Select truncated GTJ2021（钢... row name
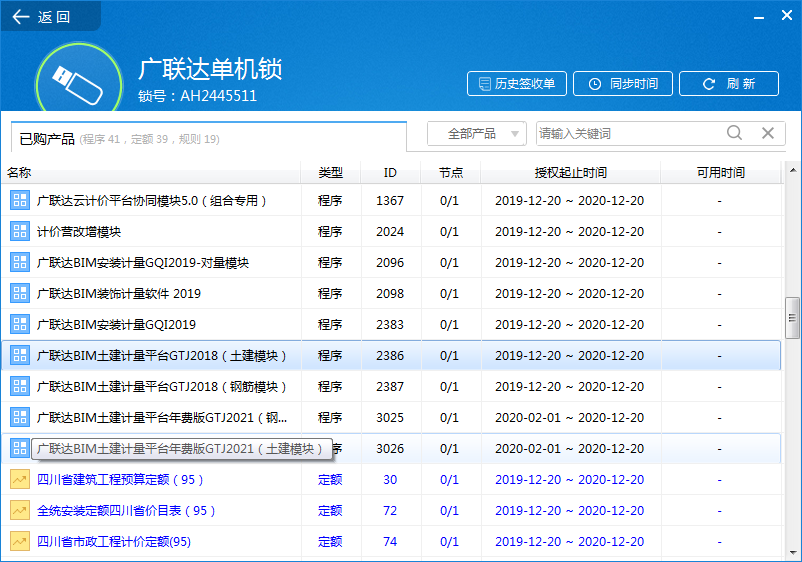The height and width of the screenshot is (562, 802). [x=162, y=418]
